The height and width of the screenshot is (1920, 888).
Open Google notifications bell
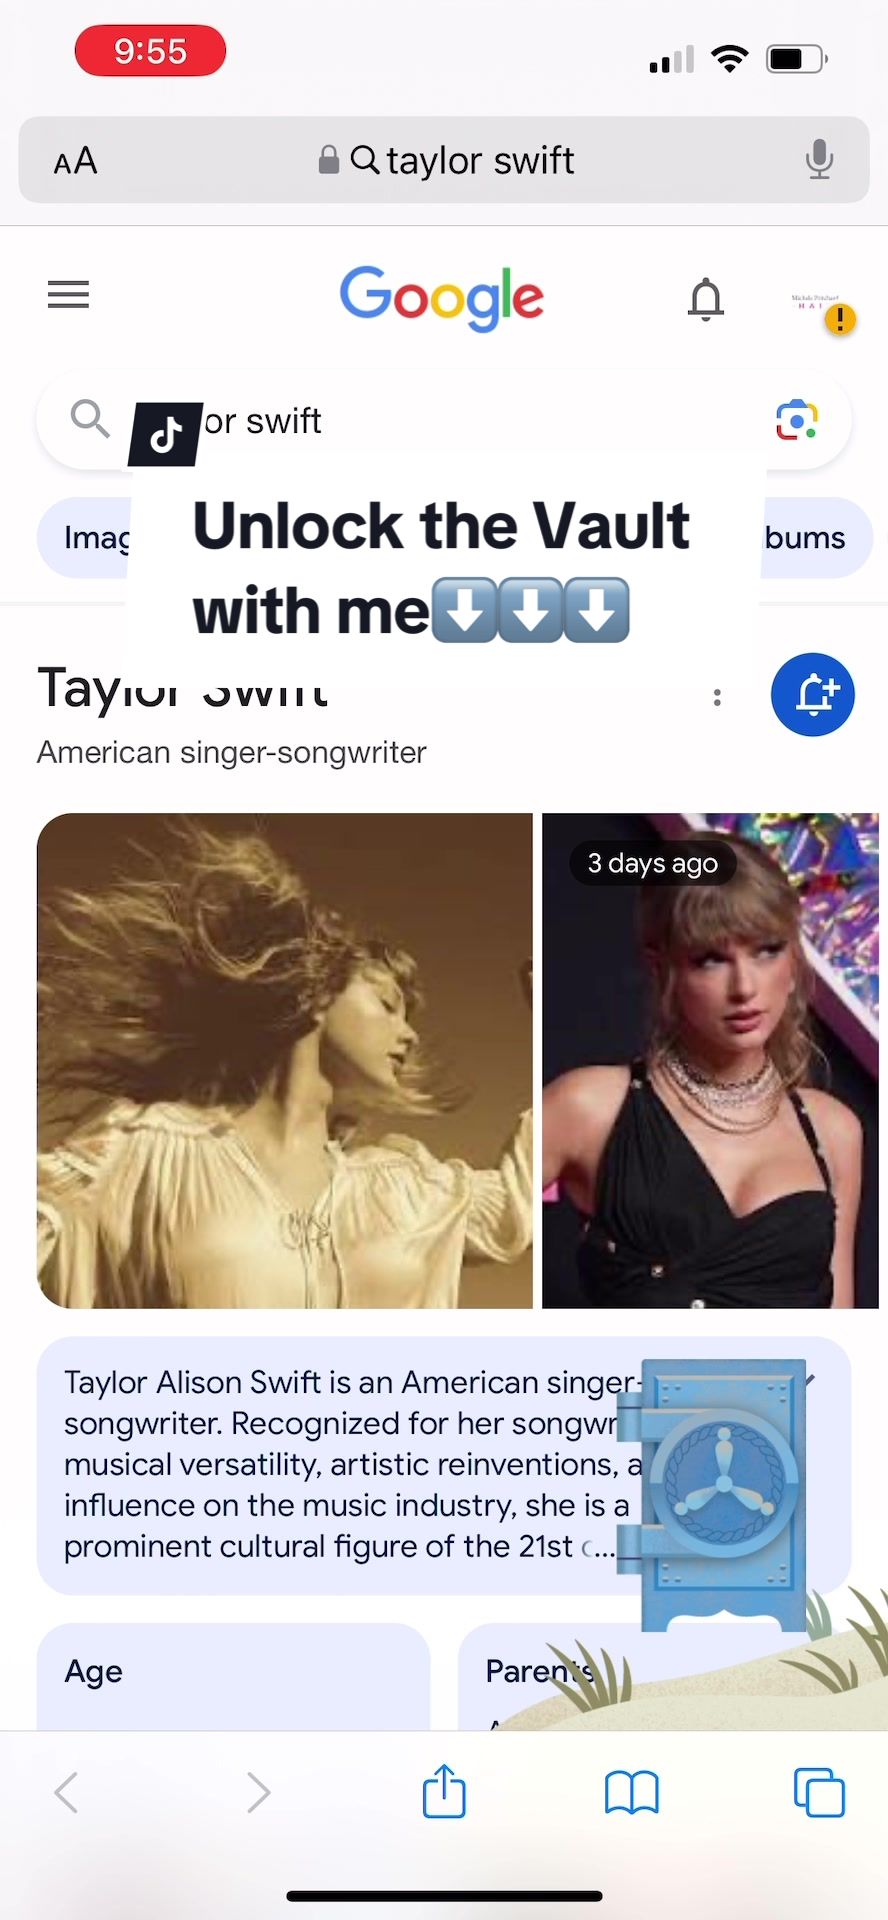pos(706,298)
